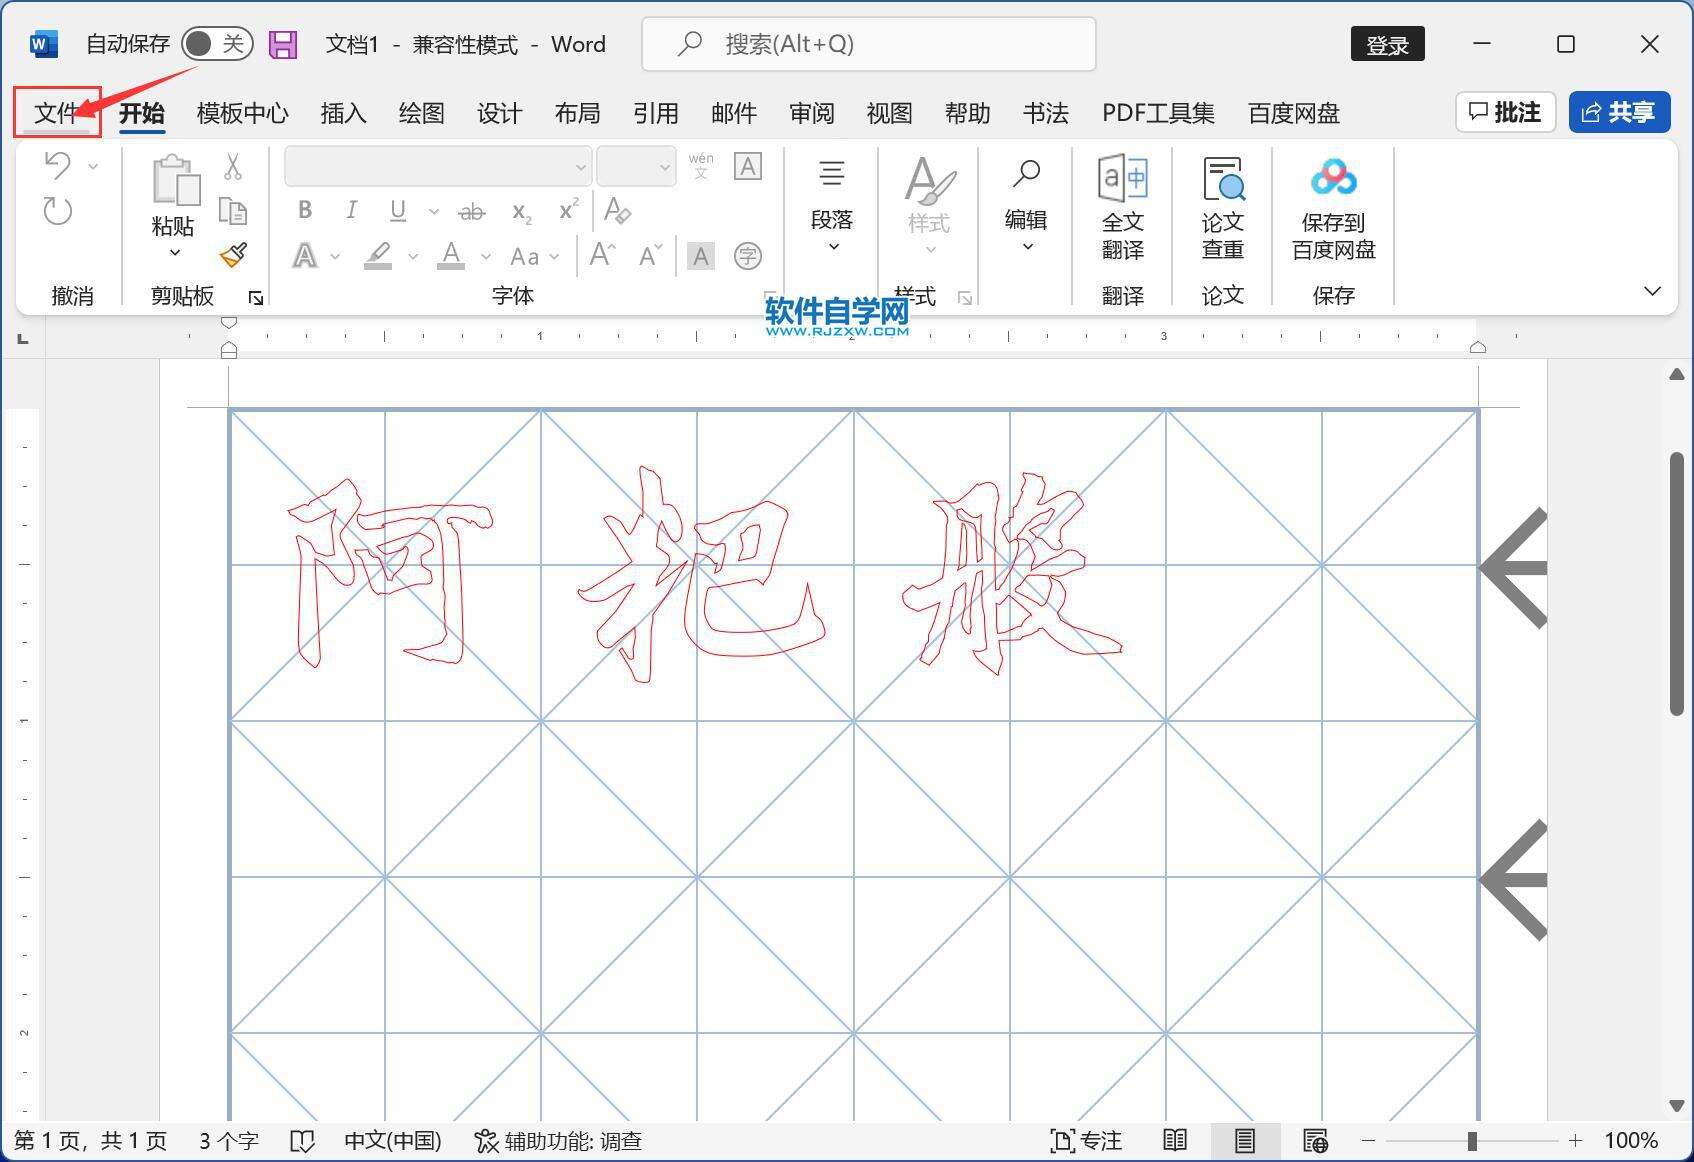Viewport: 1694px width, 1162px height.
Task: Open the font size combo box
Action: click(636, 167)
